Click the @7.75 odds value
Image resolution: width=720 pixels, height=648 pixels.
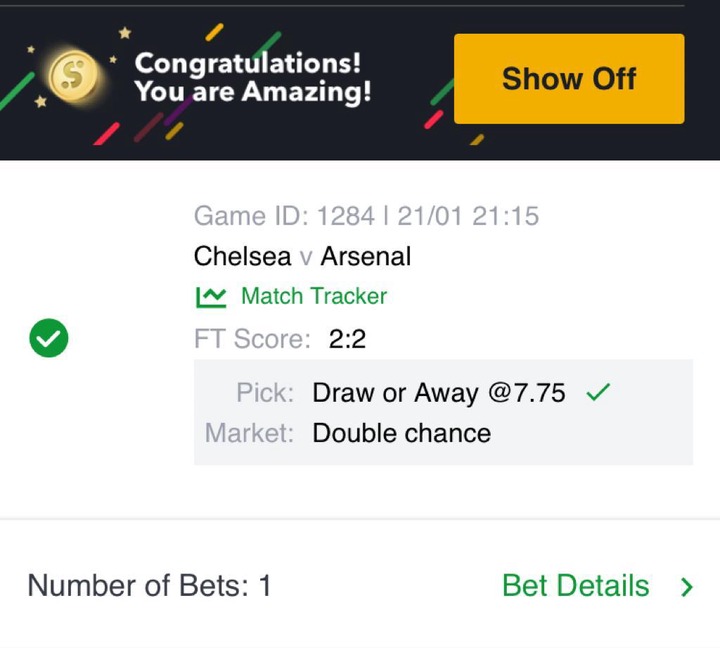click(x=527, y=393)
